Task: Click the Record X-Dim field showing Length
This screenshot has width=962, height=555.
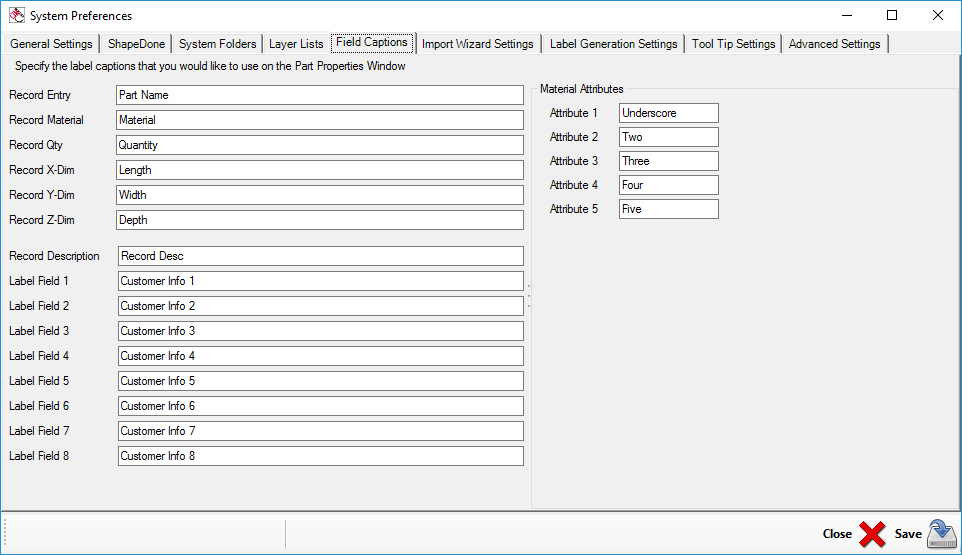Action: click(320, 170)
